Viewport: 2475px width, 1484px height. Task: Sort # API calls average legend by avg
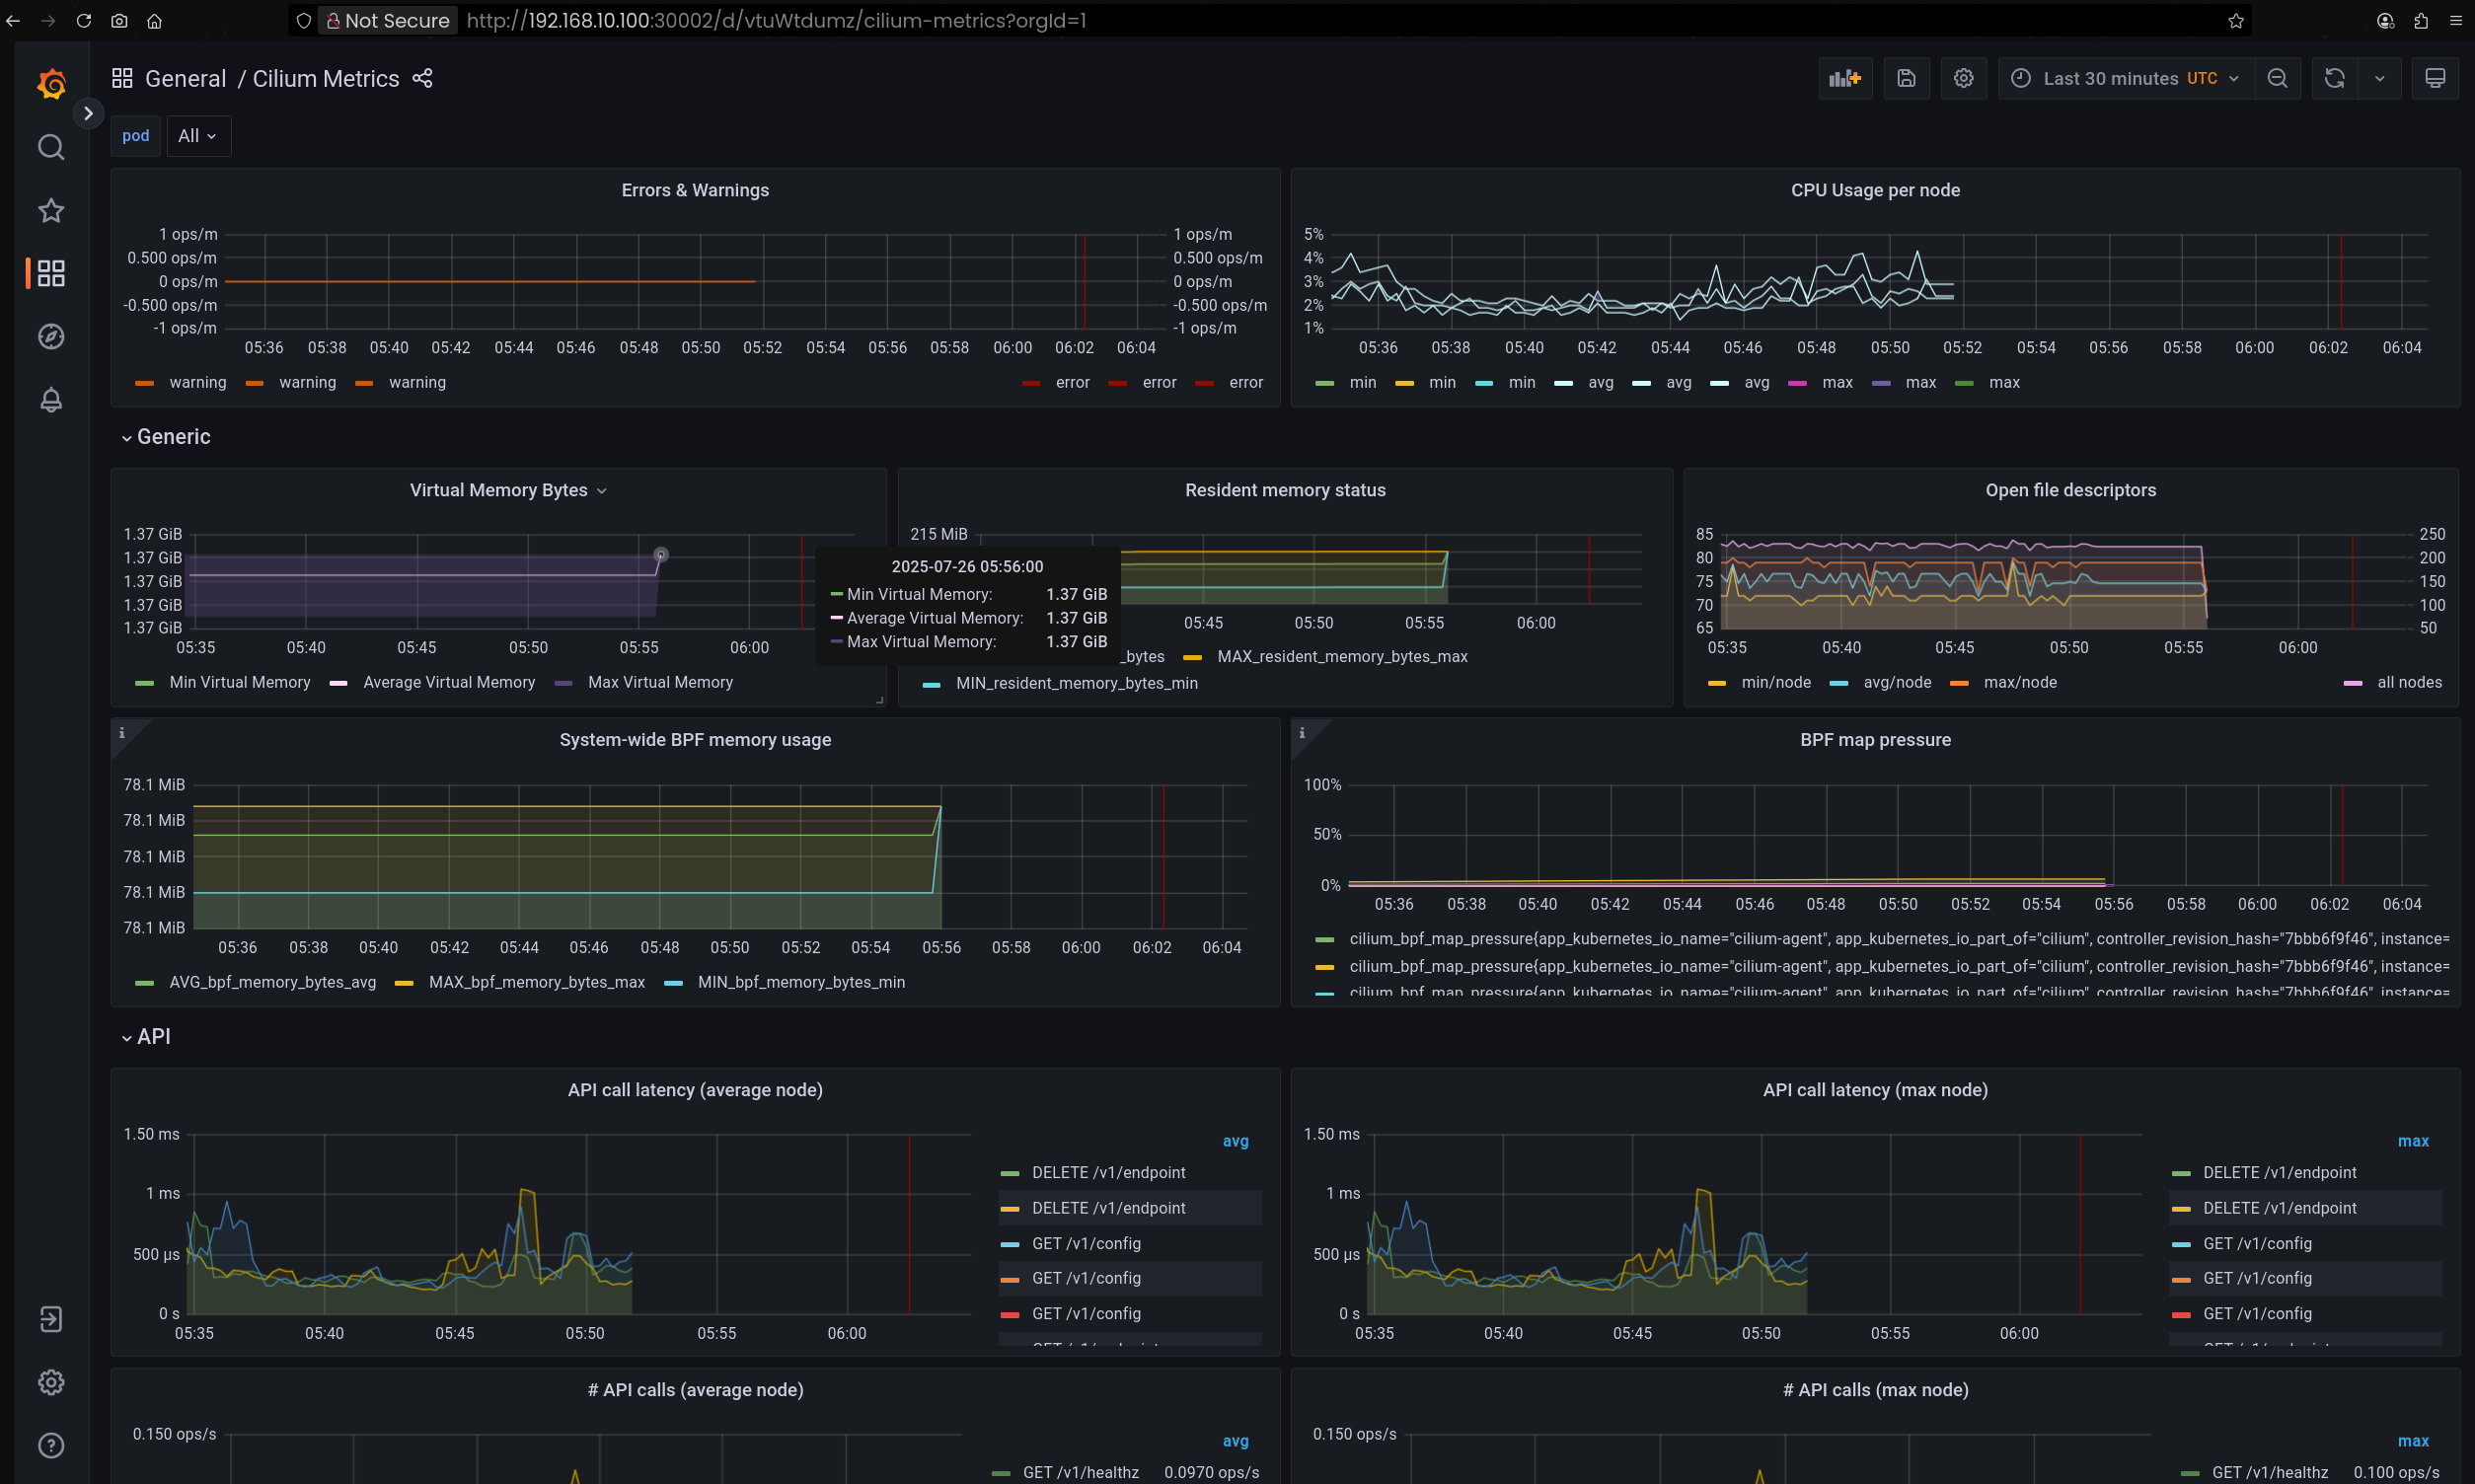[x=1235, y=1441]
